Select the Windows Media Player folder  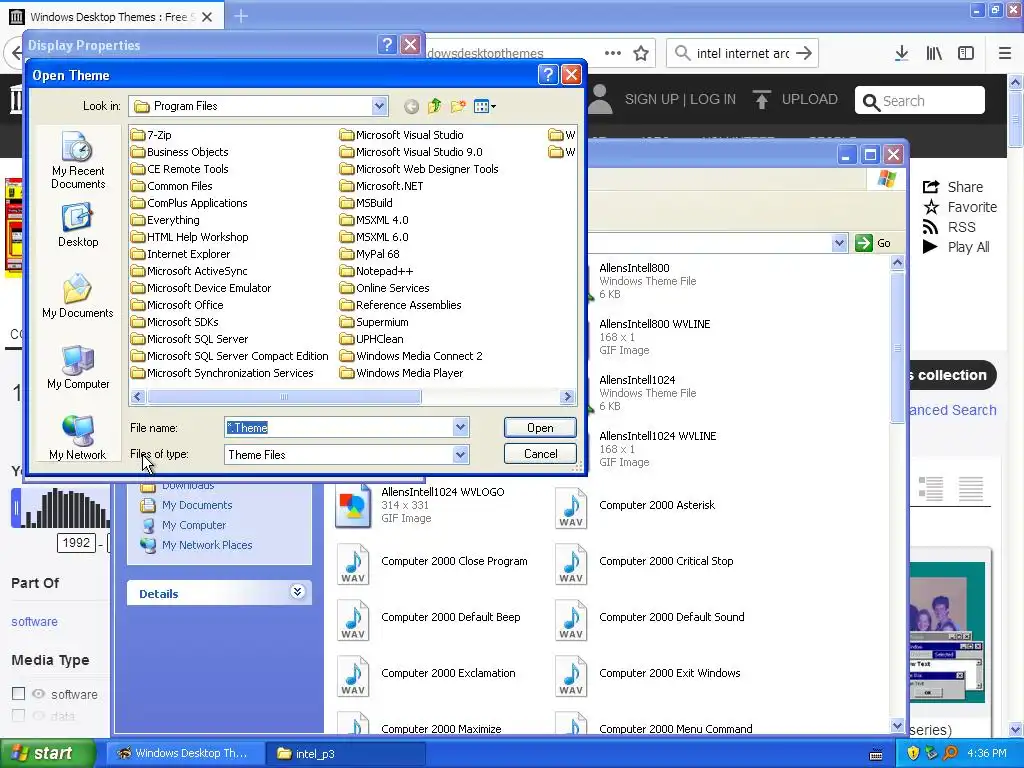(402, 373)
